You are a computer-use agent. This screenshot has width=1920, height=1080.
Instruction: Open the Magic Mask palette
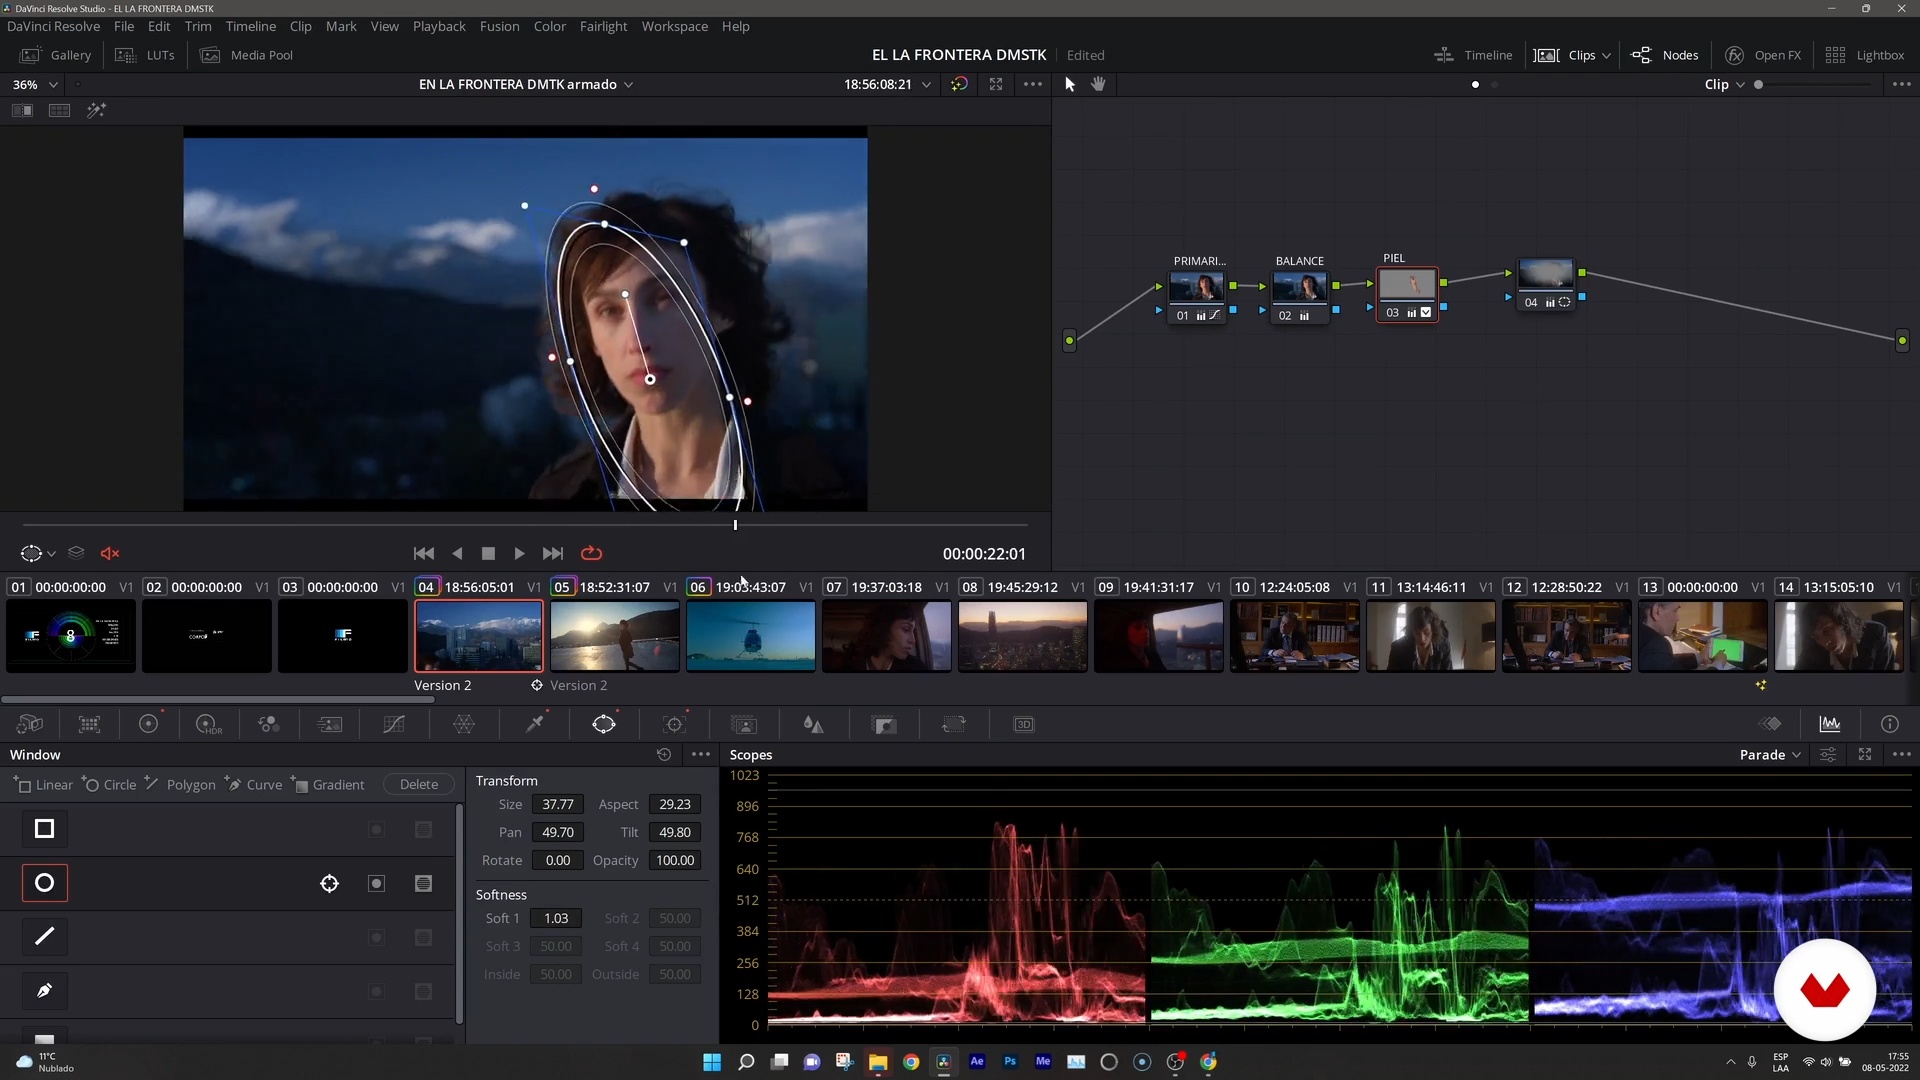coord(744,724)
